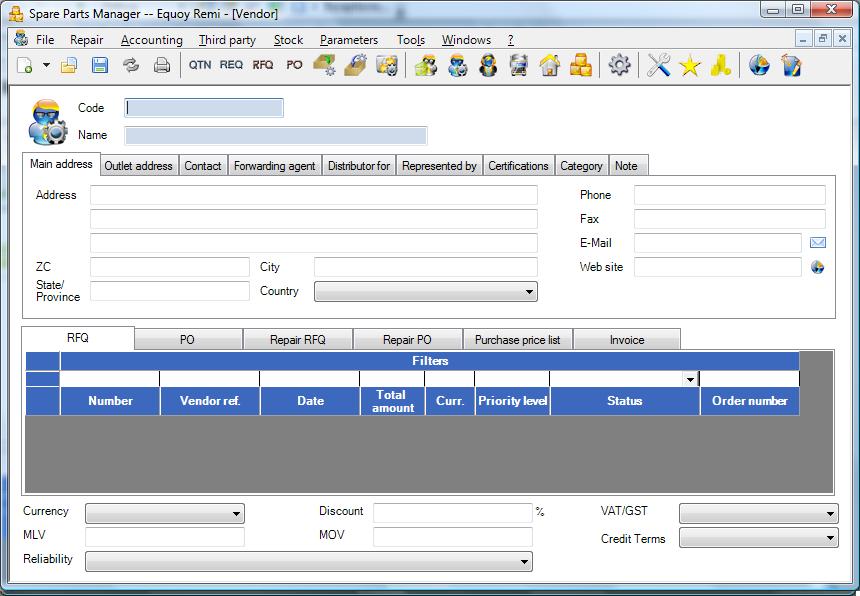The width and height of the screenshot is (860, 596).
Task: Click the folder with gear icon
Action: 387,65
